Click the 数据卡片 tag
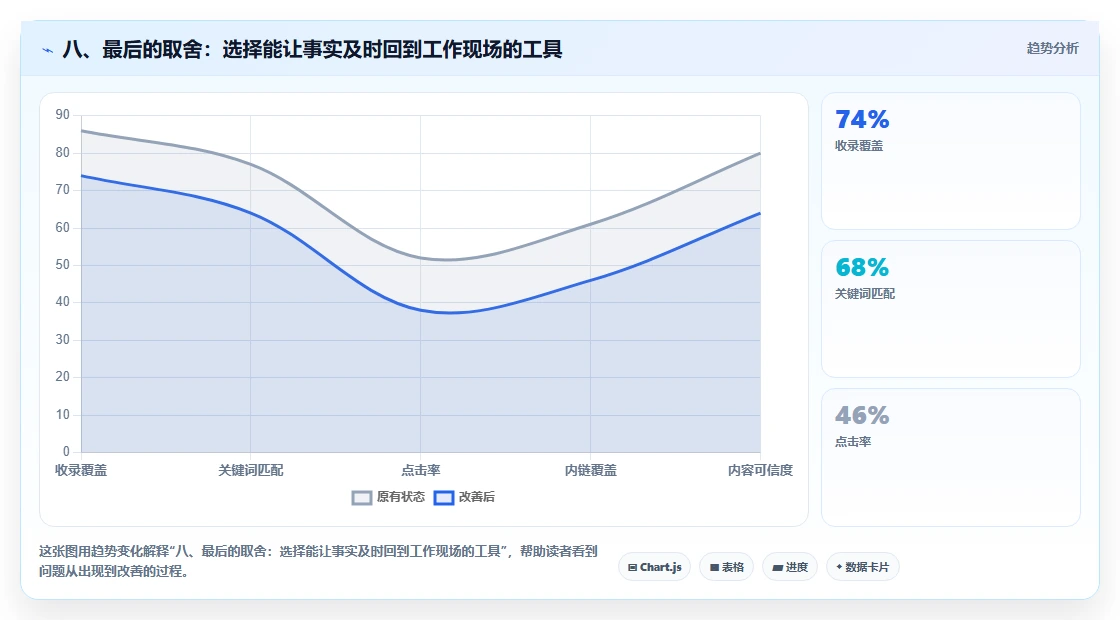 coord(863,567)
